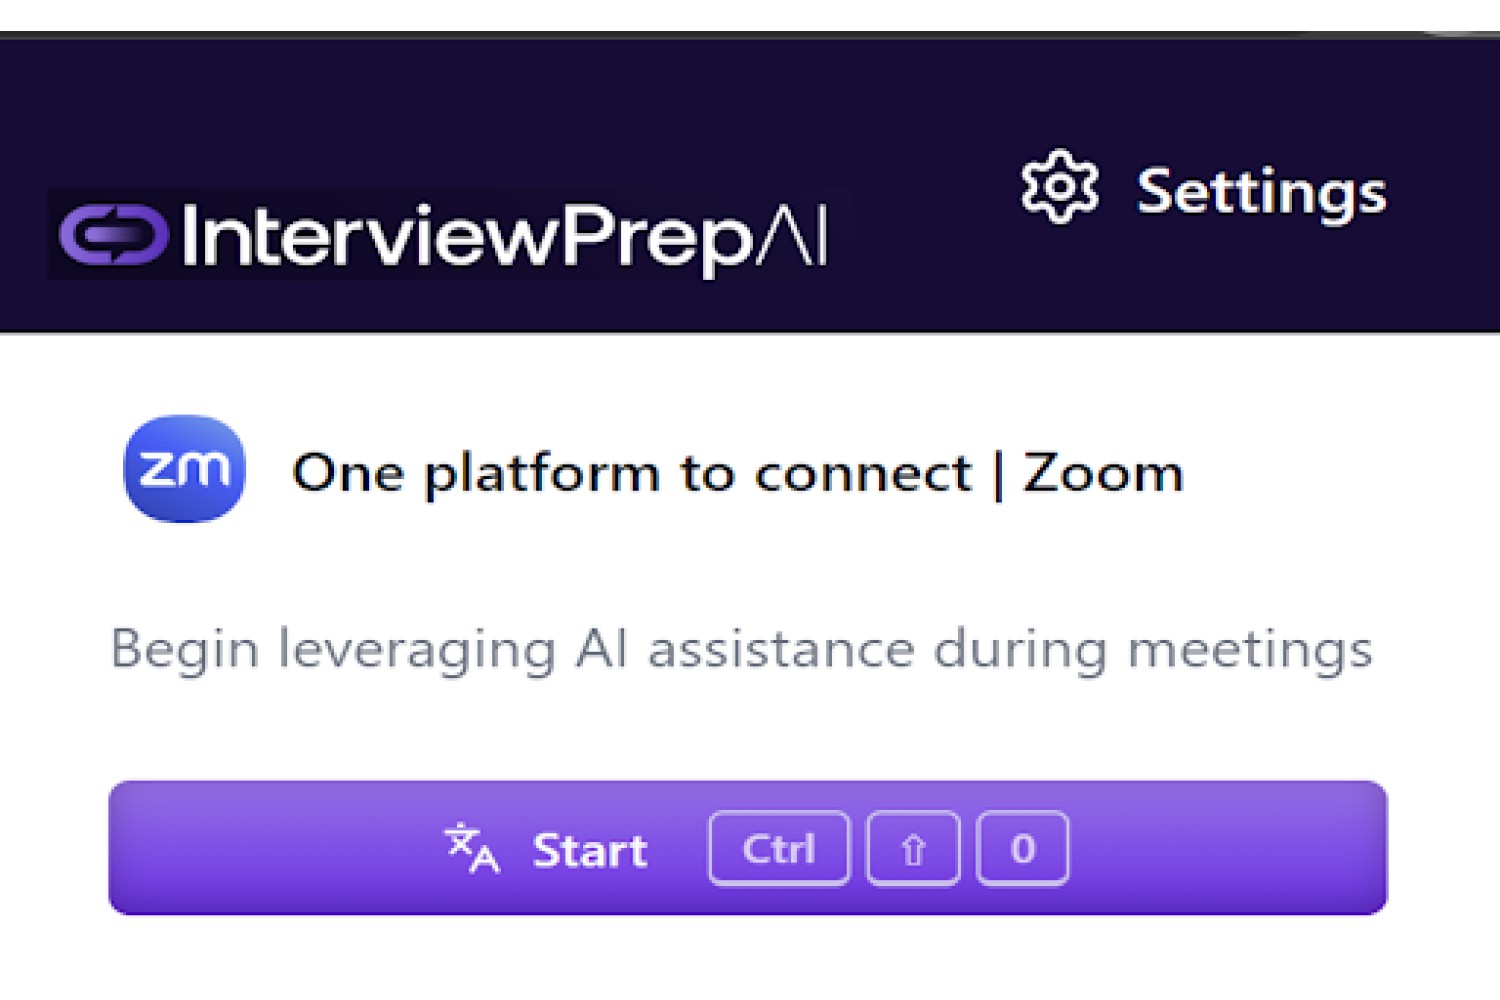This screenshot has height=1000, width=1500.
Task: Click the InterviewPrepAI chain-link logo icon
Action: pyautogui.click(x=112, y=235)
